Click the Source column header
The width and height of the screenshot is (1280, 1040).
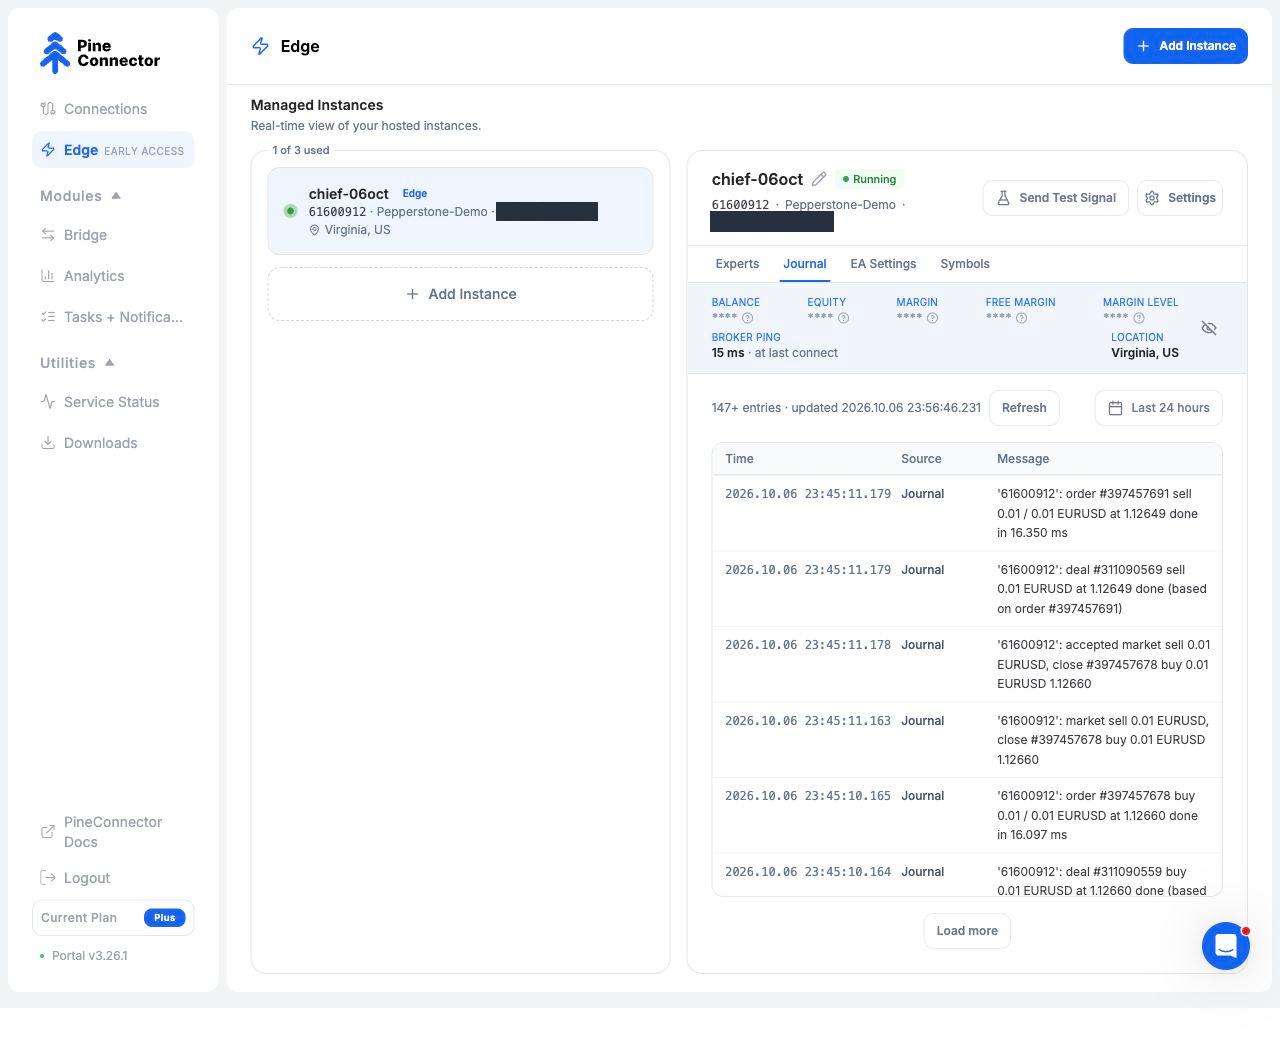click(921, 459)
